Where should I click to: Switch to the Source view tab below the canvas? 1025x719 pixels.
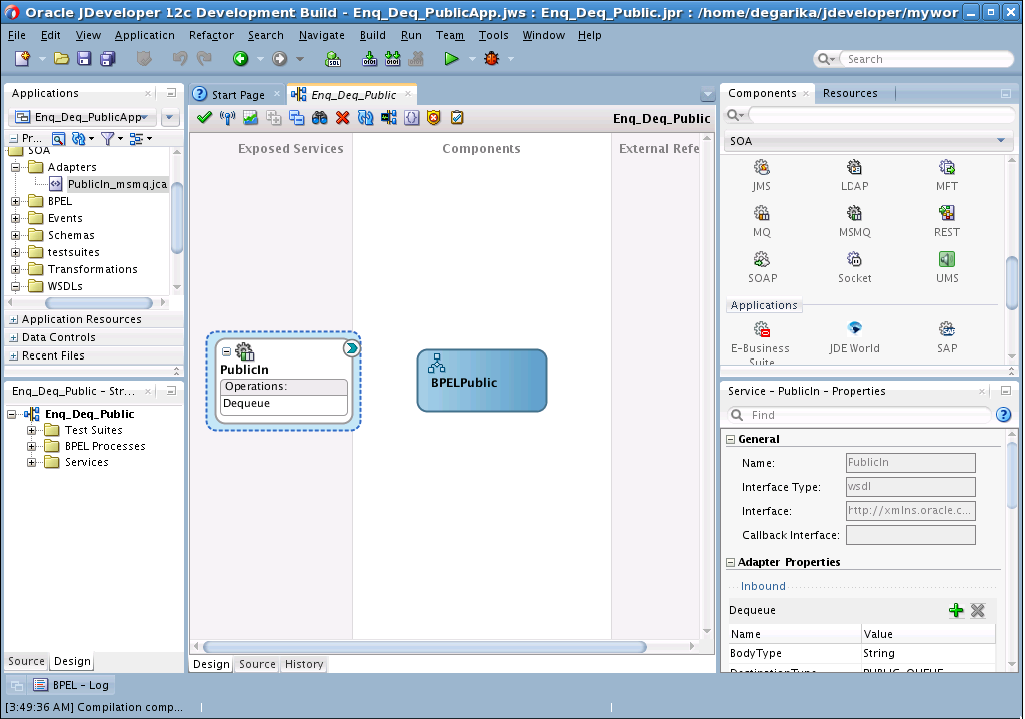point(257,664)
